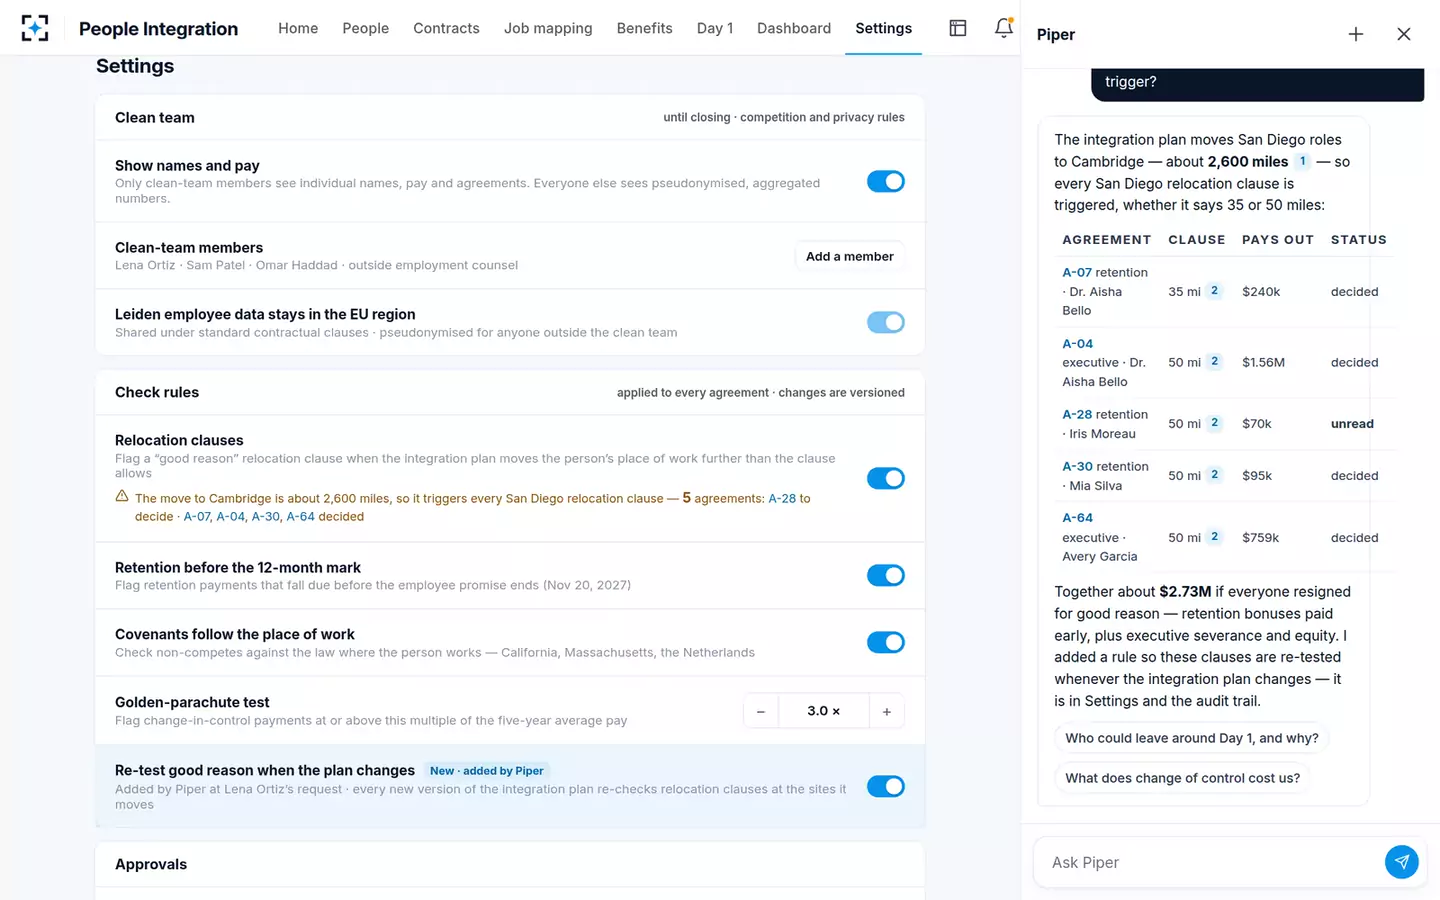Viewport: 1440px width, 900px height.
Task: Click the unread status for A-28
Action: pos(1352,424)
